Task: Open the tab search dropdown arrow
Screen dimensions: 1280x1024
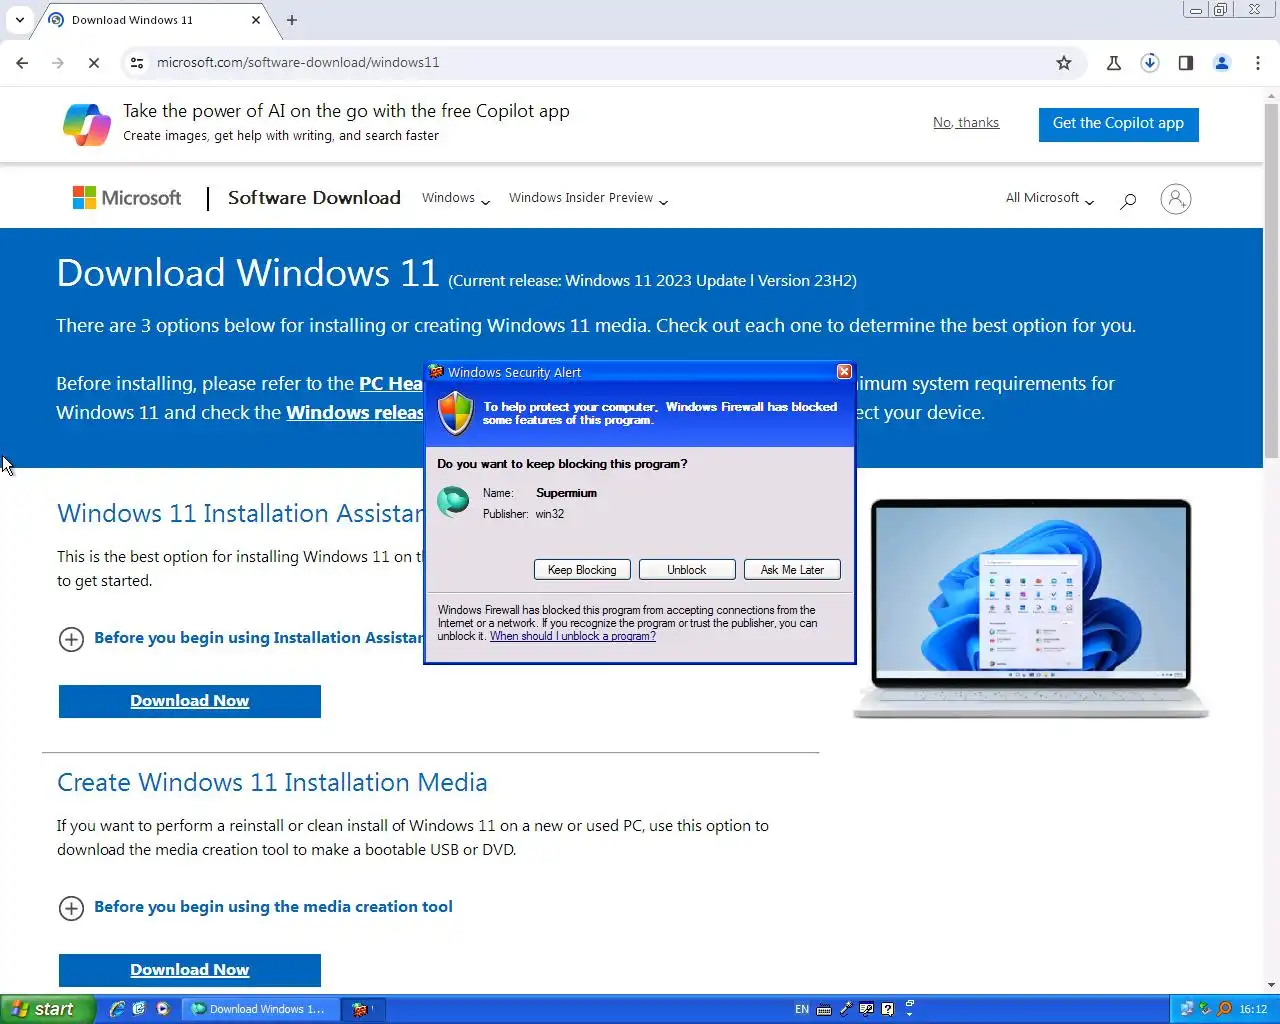Action: [x=19, y=20]
